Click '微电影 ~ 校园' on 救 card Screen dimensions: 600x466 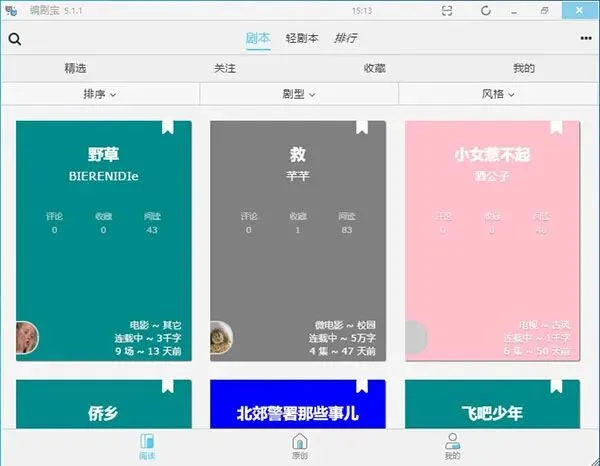tap(345, 325)
